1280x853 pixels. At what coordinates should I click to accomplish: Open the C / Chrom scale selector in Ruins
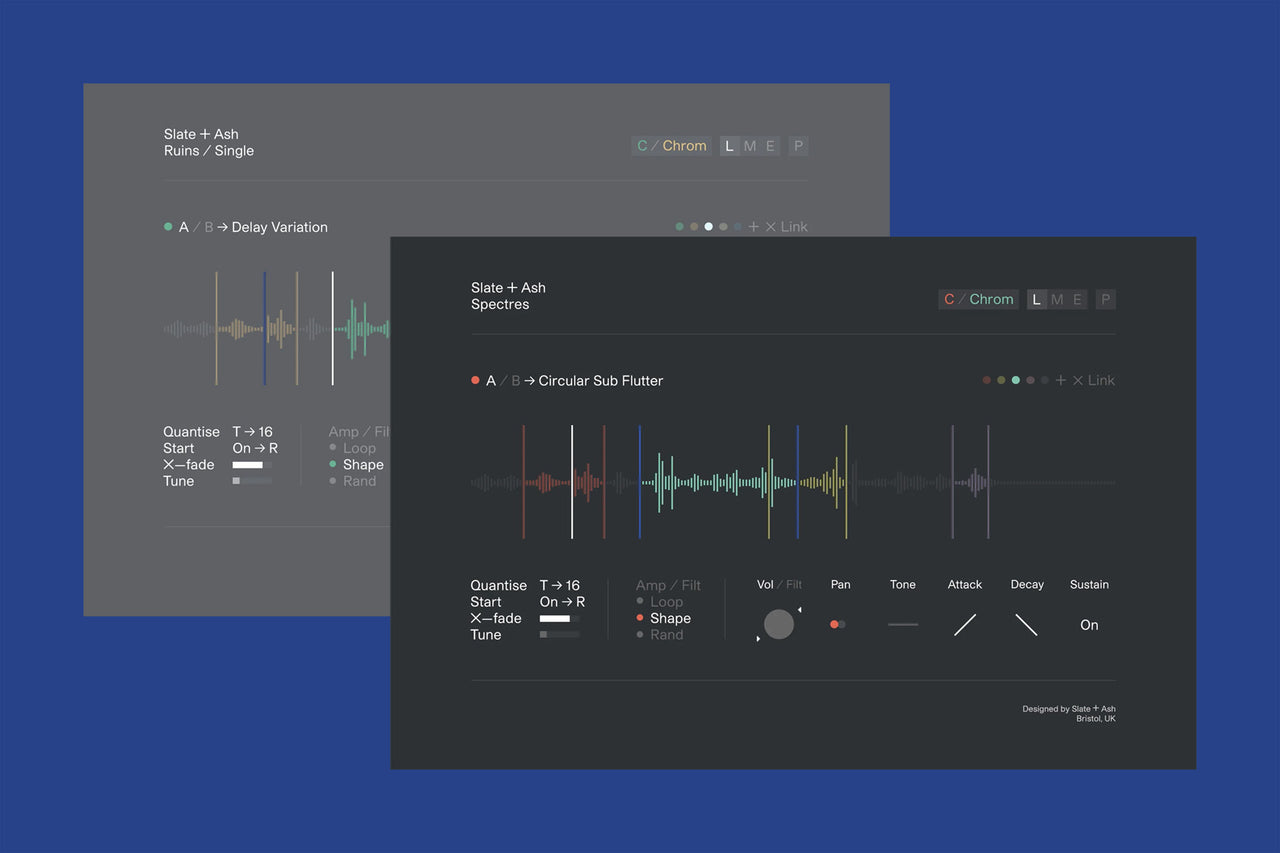point(671,146)
